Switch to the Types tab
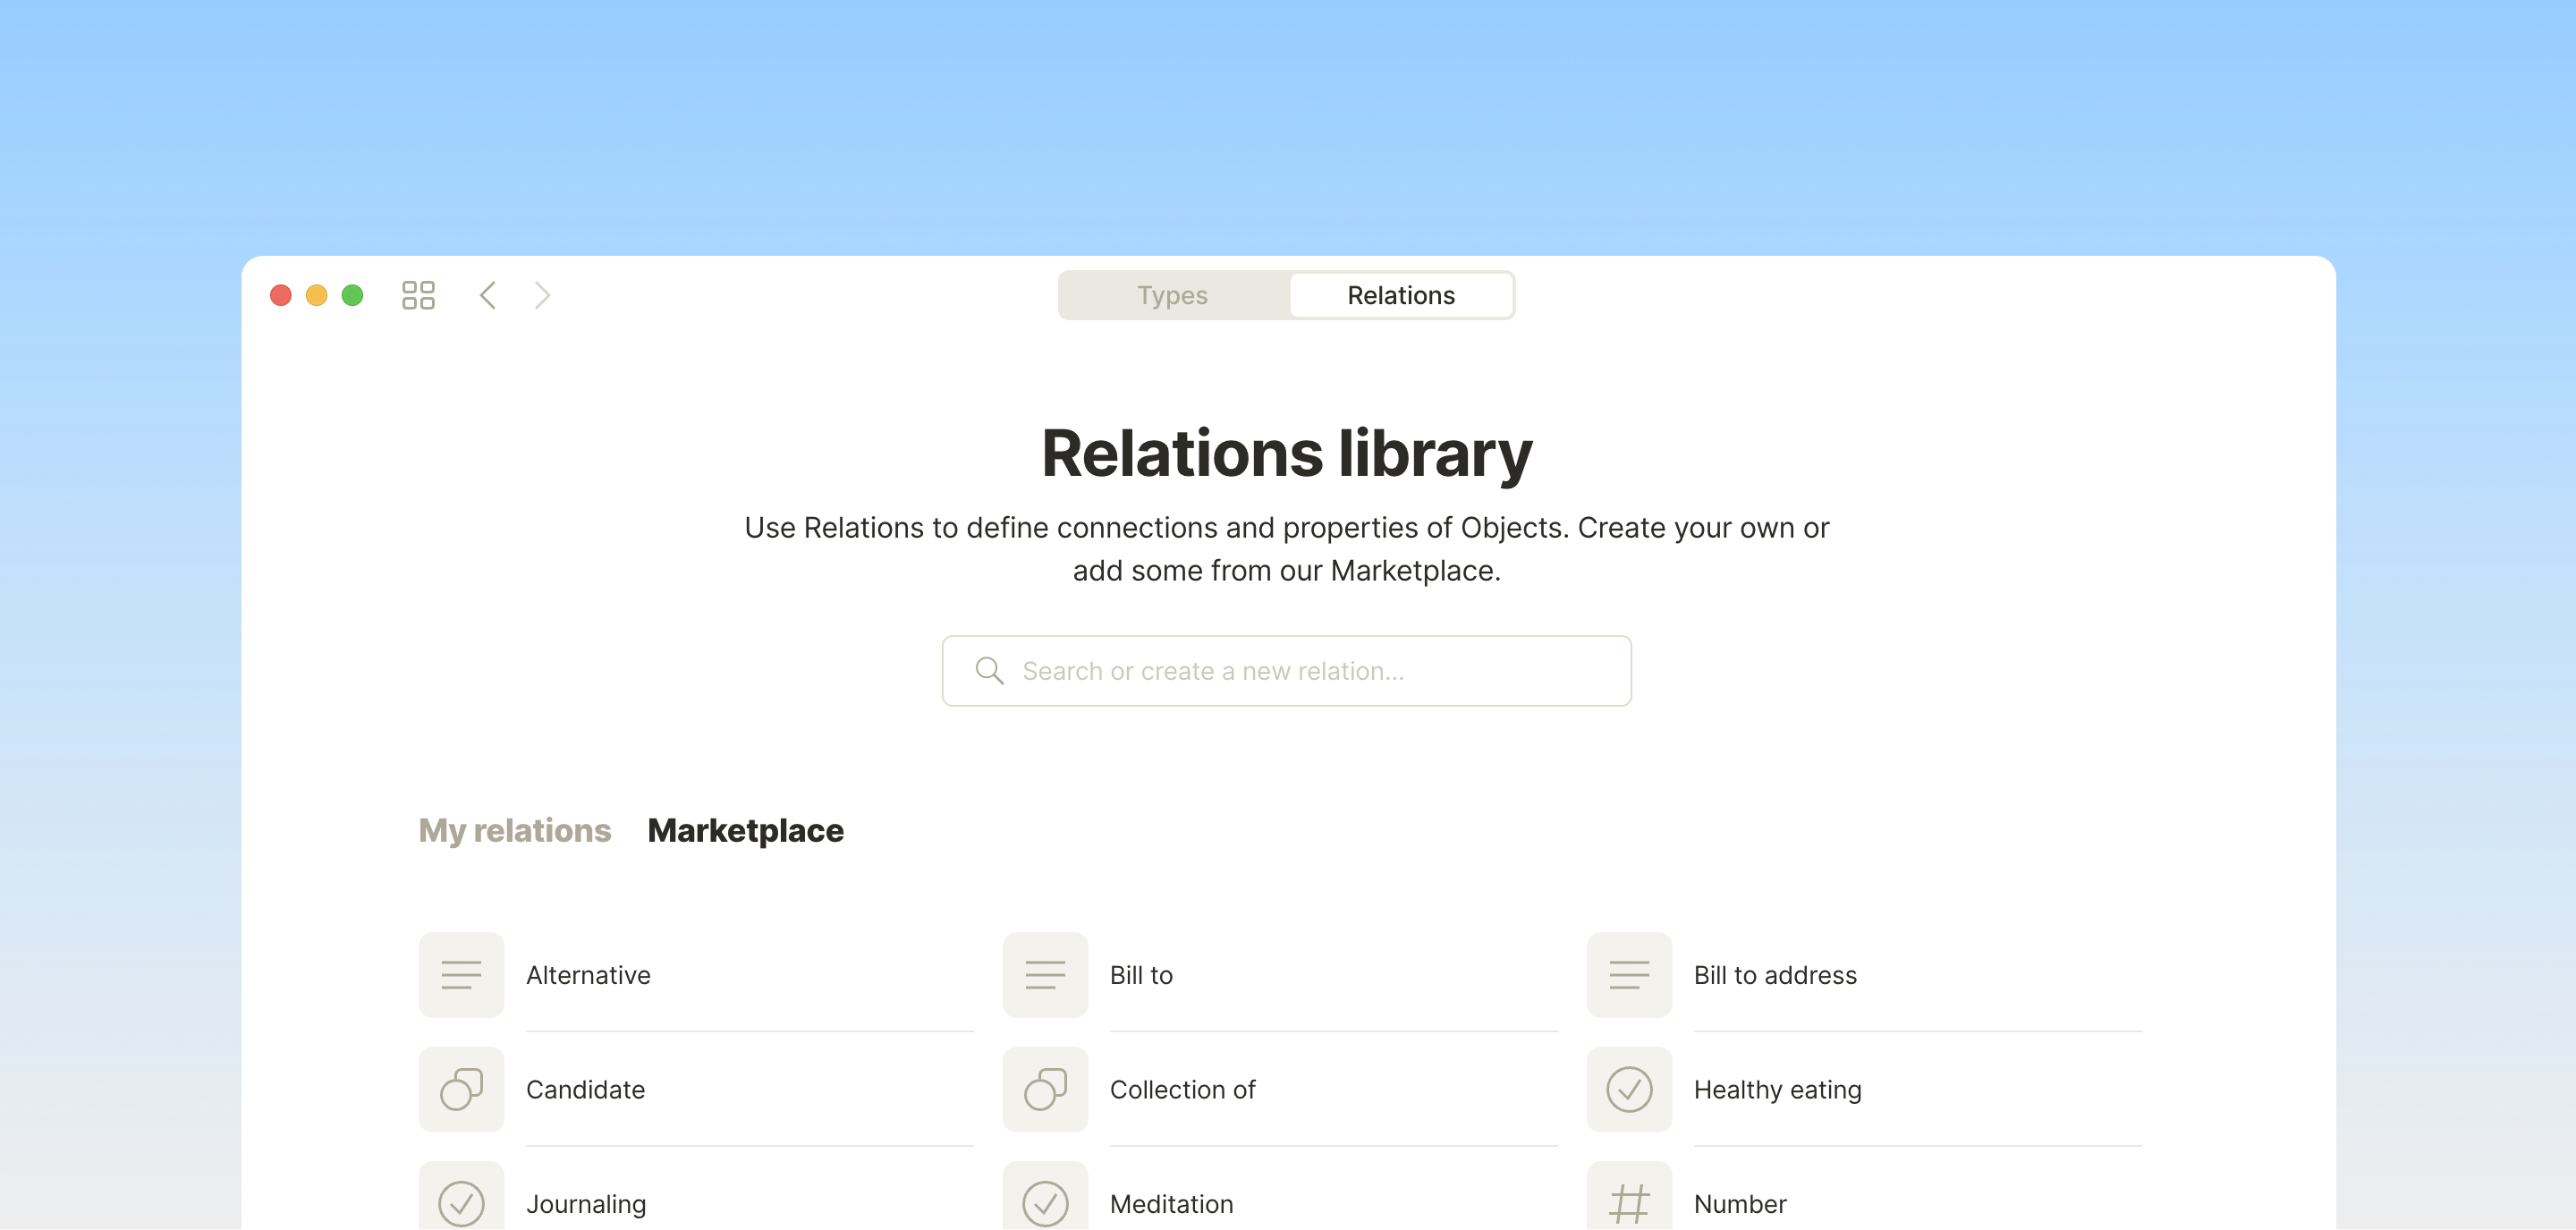 (1173, 295)
